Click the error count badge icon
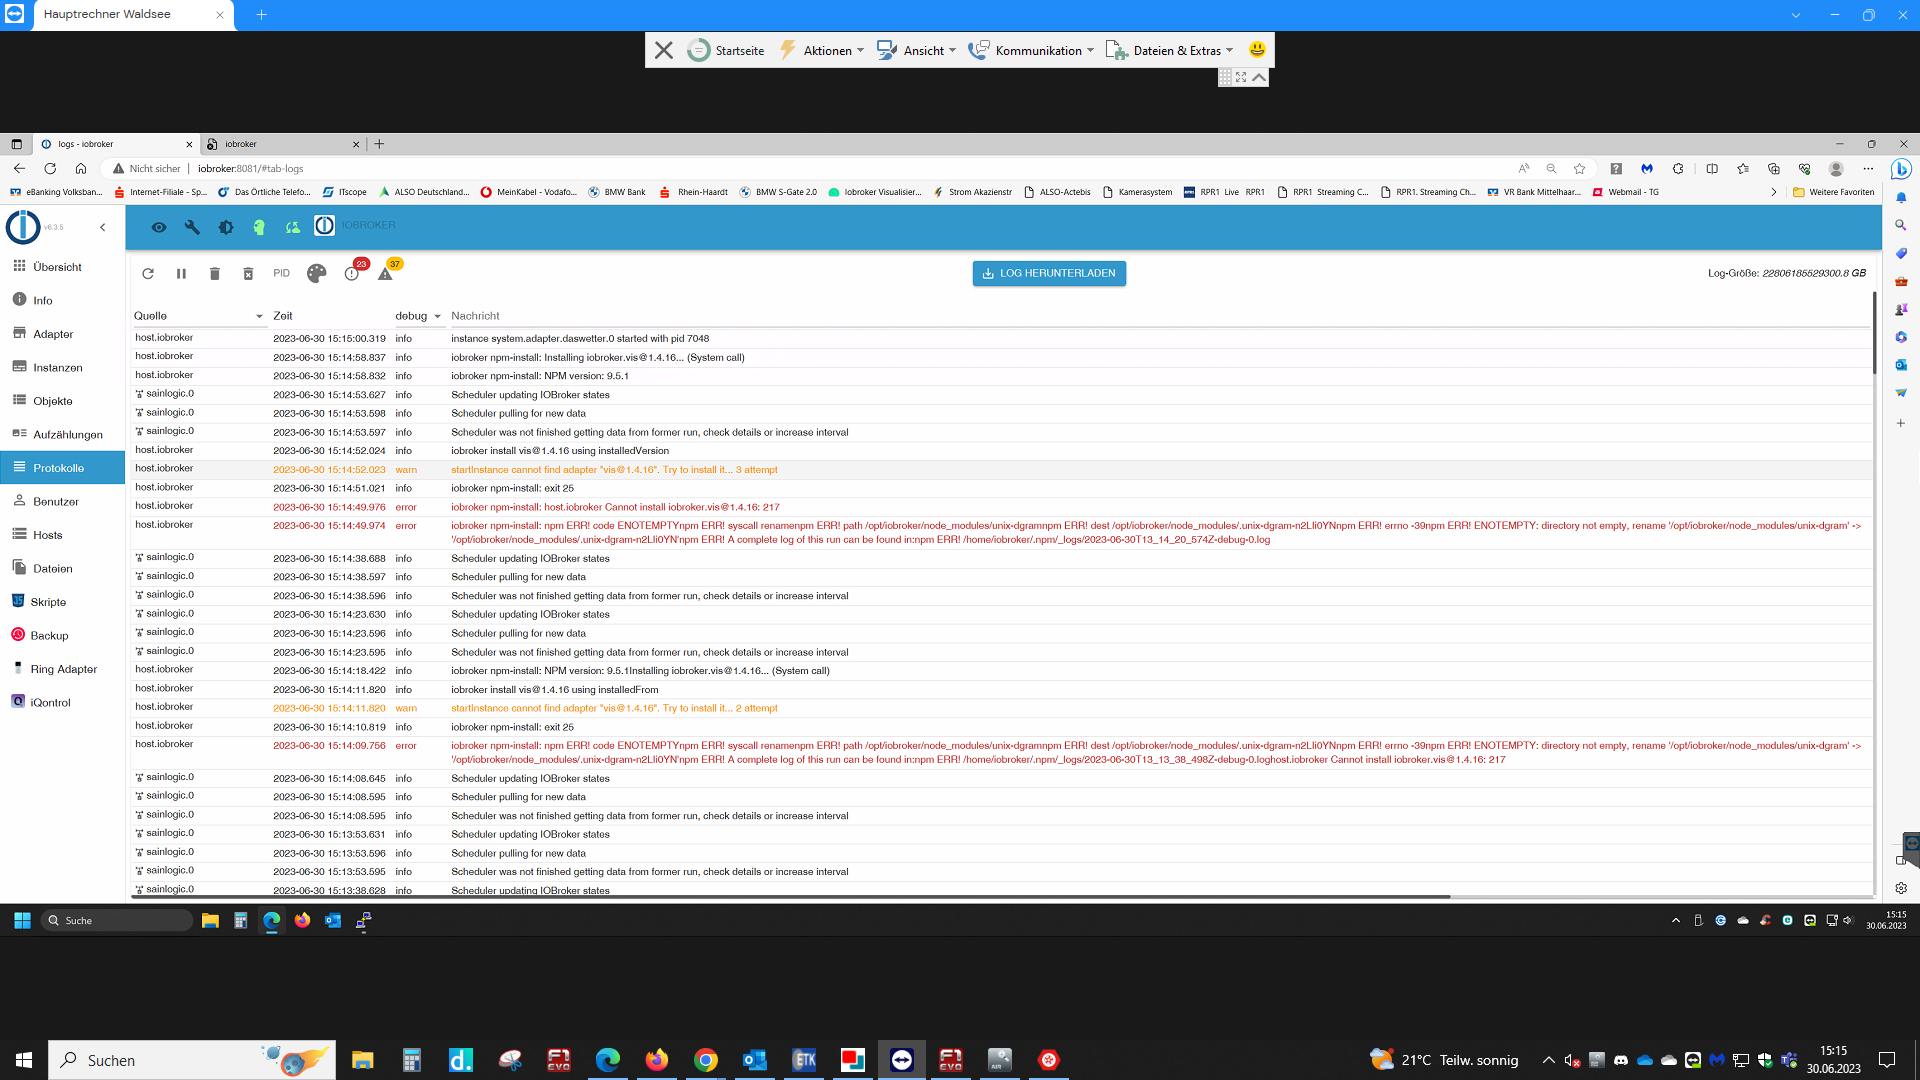This screenshot has height=1080, width=1920. point(352,274)
